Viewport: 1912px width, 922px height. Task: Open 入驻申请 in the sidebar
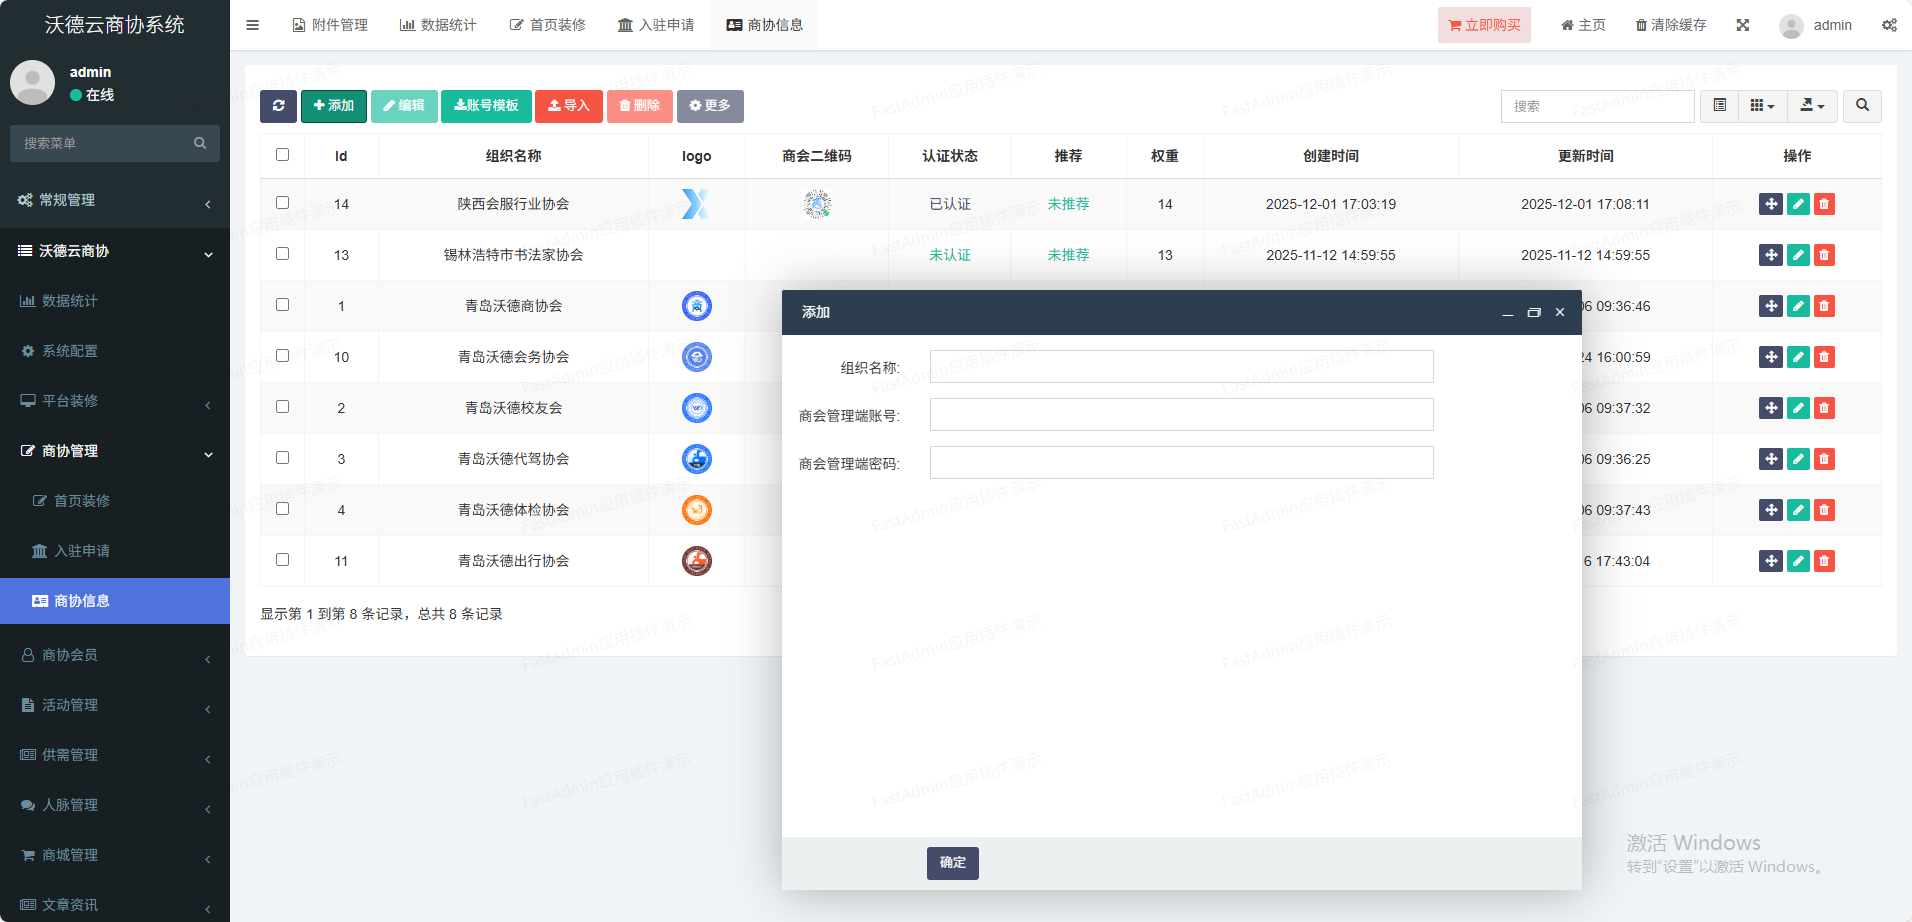[x=82, y=551]
